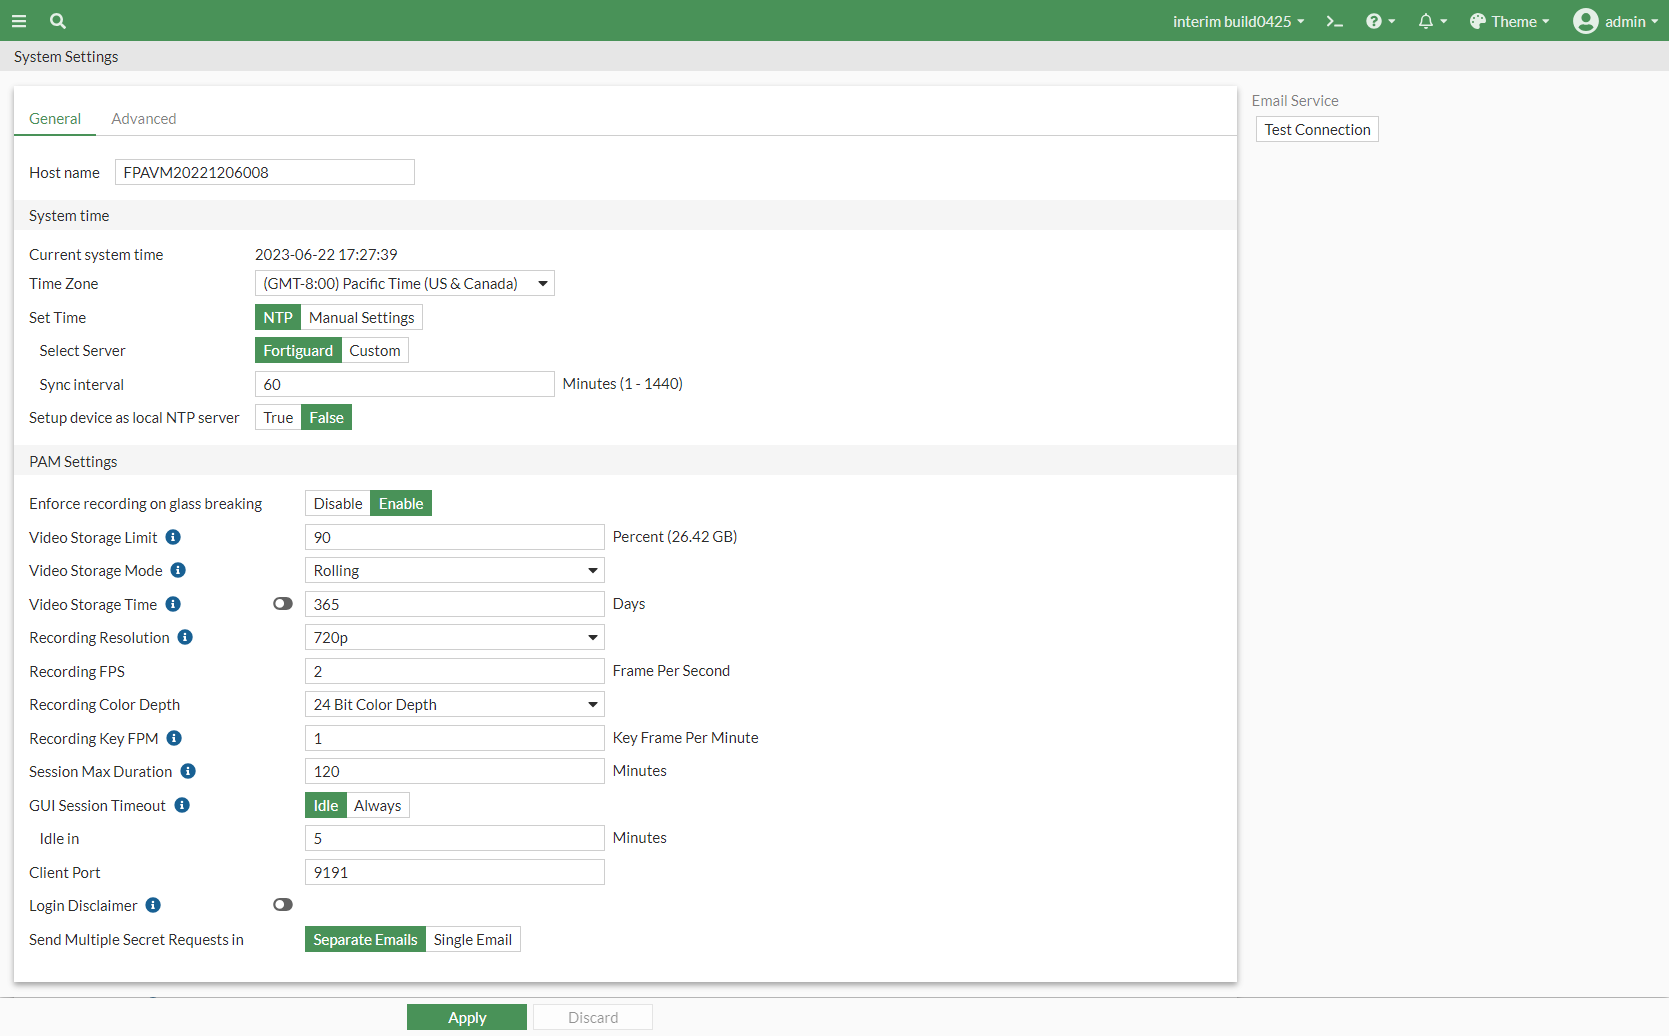Open the CLI console from the top bar
Screen dimensions: 1669x1036
(x=1334, y=20)
